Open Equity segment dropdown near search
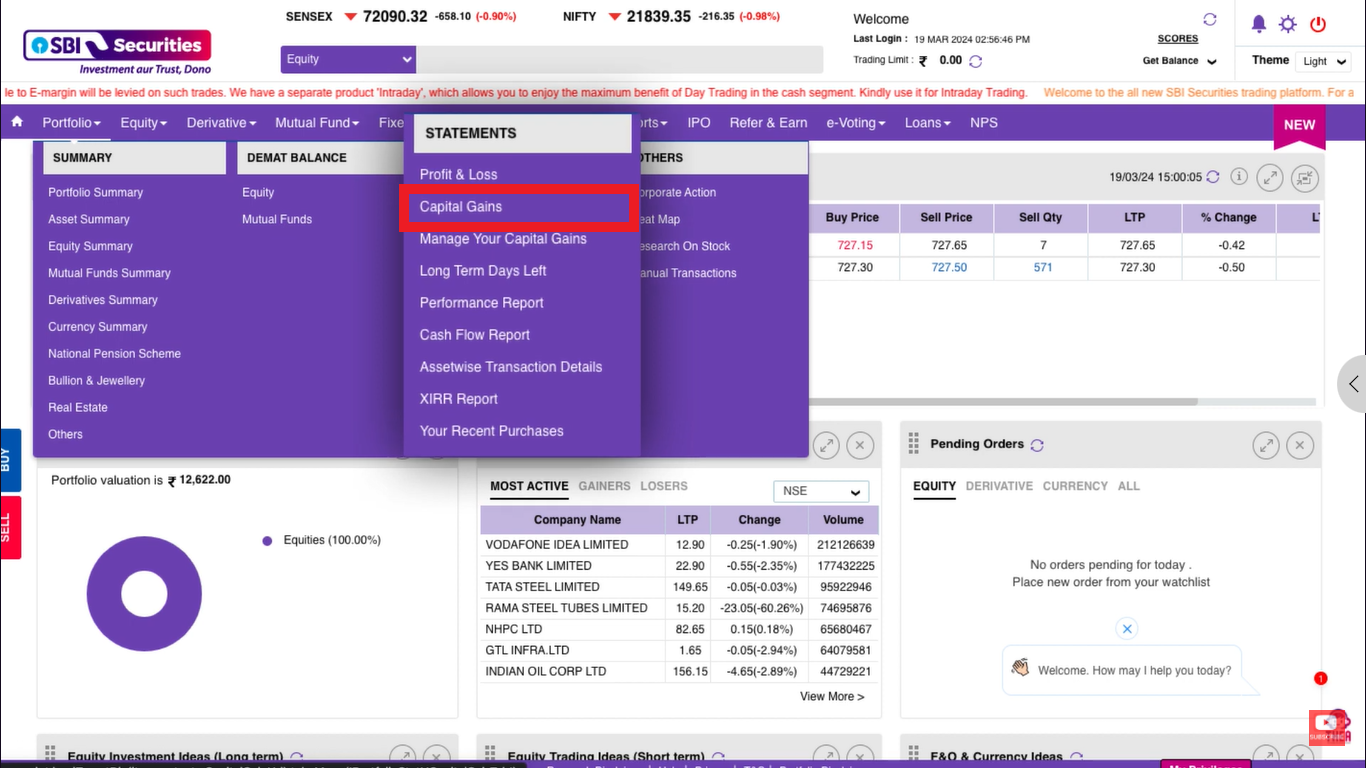This screenshot has height=768, width=1366. pyautogui.click(x=348, y=59)
